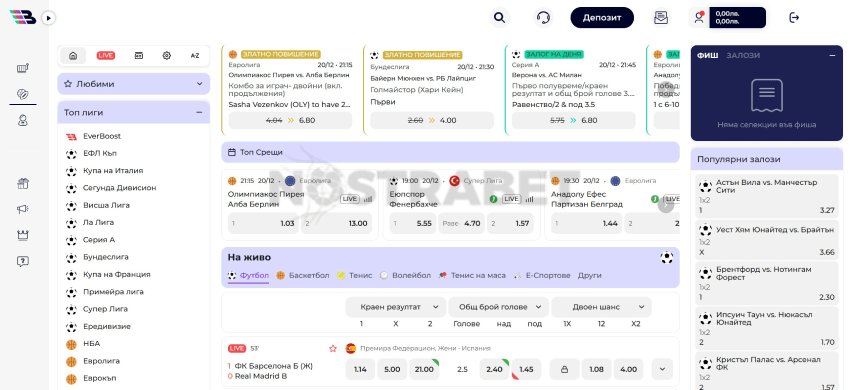Open popular bet Ипсуич Таун vs. Нюкасъл Юнайтед

767,329
